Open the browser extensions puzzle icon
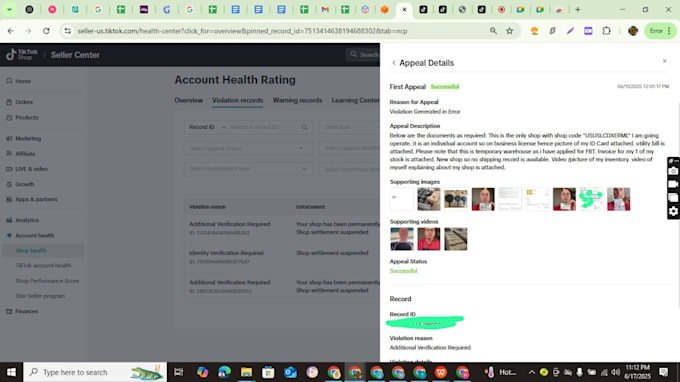This screenshot has height=382, width=680. [606, 31]
